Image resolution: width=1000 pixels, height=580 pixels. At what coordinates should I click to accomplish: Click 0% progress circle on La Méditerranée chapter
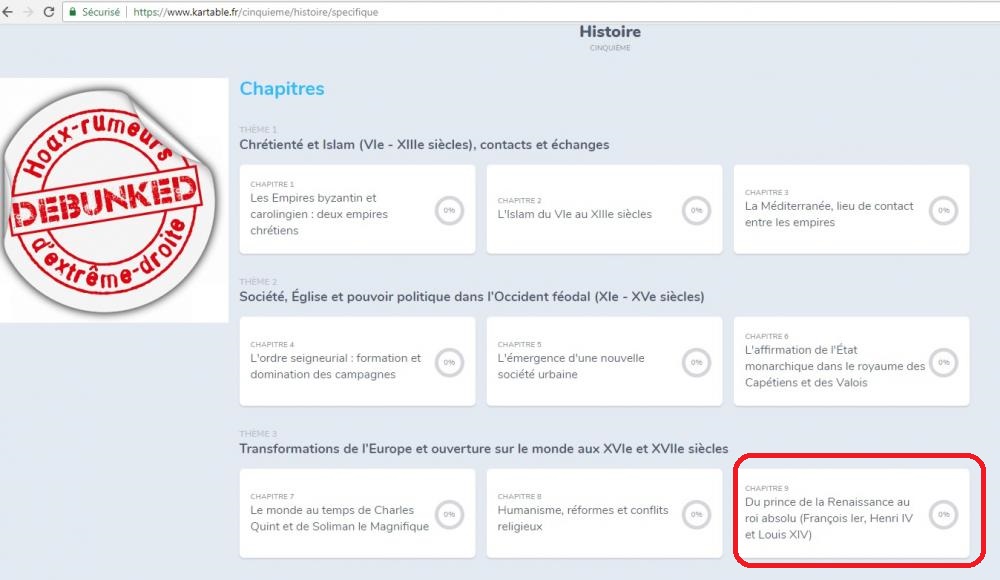pyautogui.click(x=943, y=211)
